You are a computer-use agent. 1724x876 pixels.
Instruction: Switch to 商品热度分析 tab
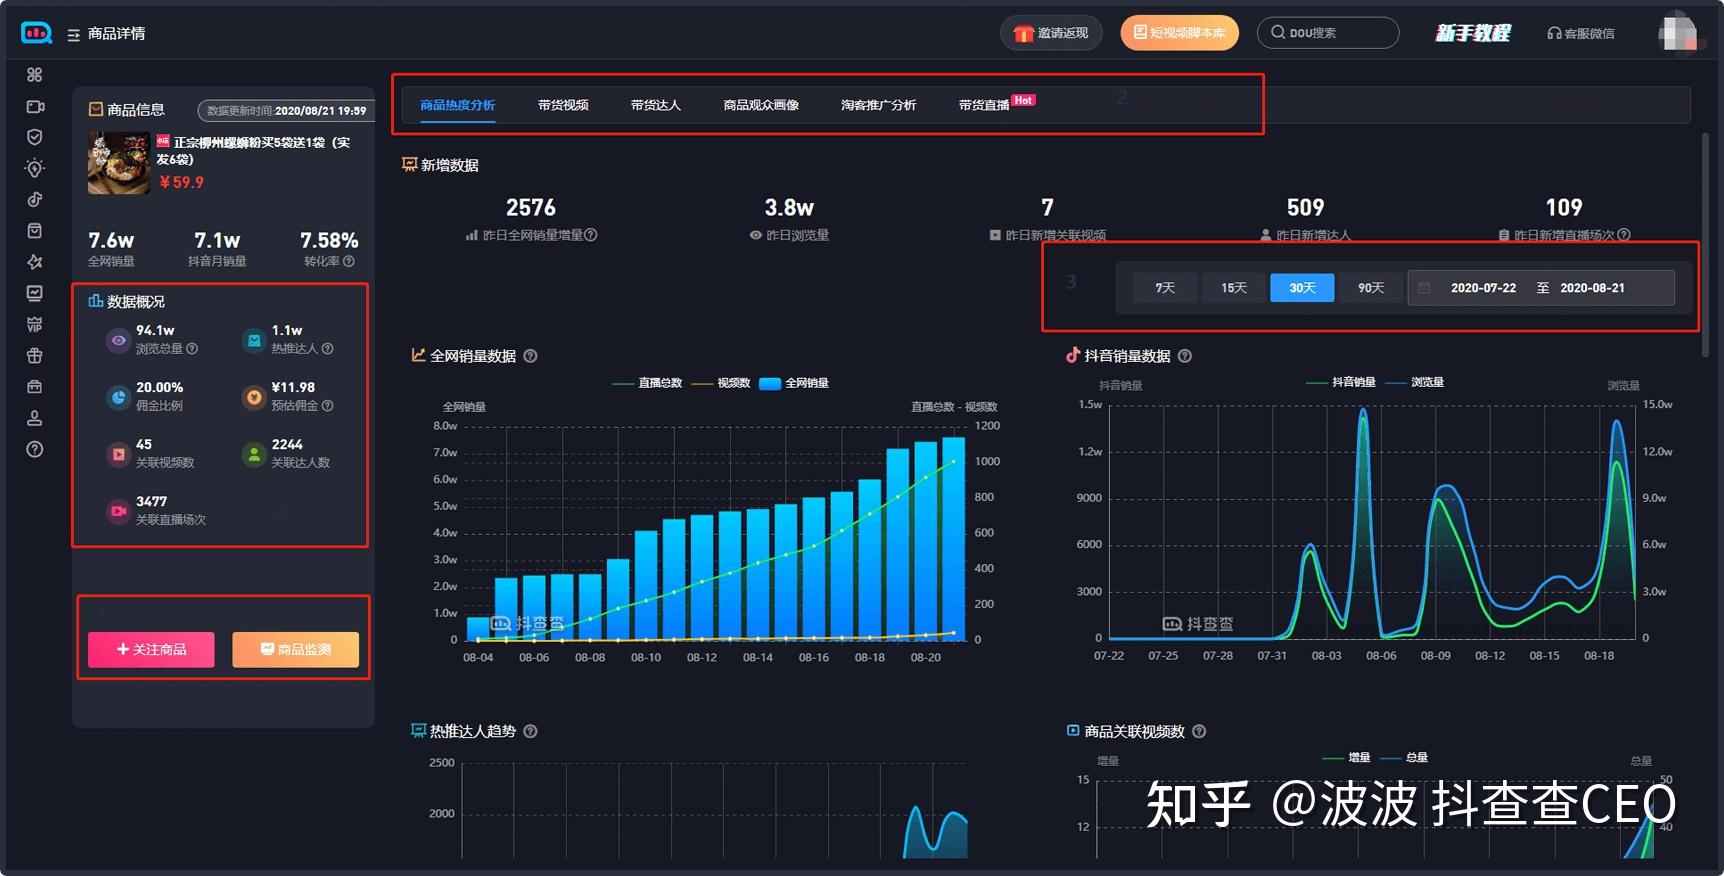click(457, 105)
